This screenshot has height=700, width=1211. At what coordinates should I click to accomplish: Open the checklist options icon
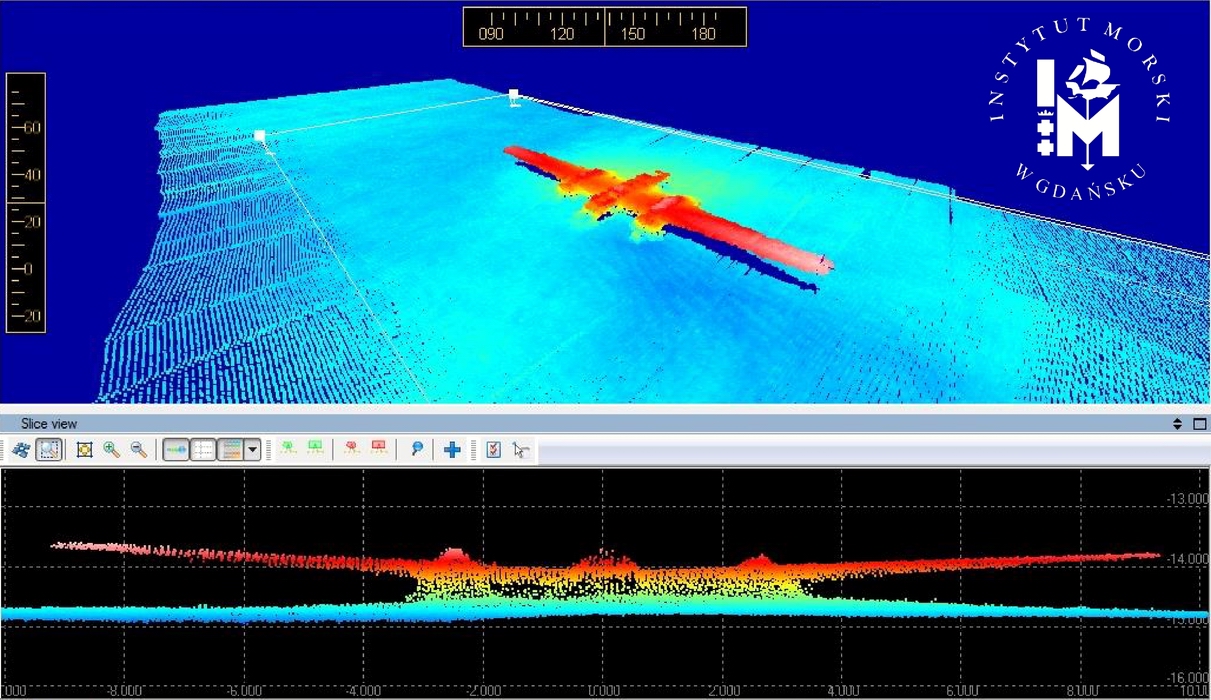point(493,450)
